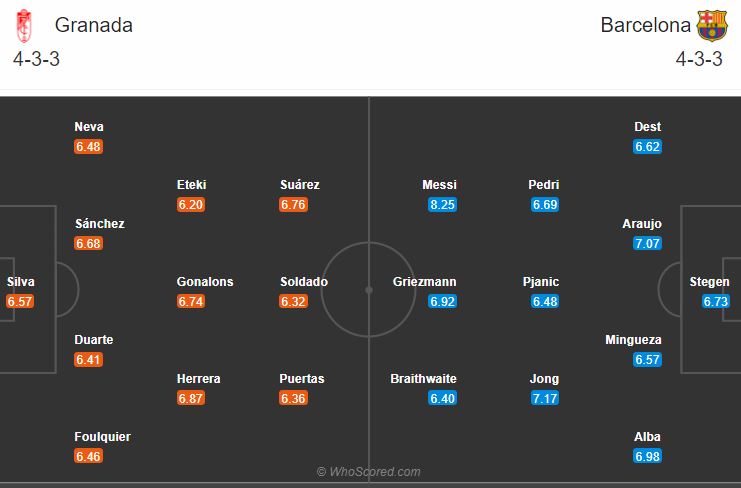Select Neva's 6.48 rating badge

click(88, 146)
